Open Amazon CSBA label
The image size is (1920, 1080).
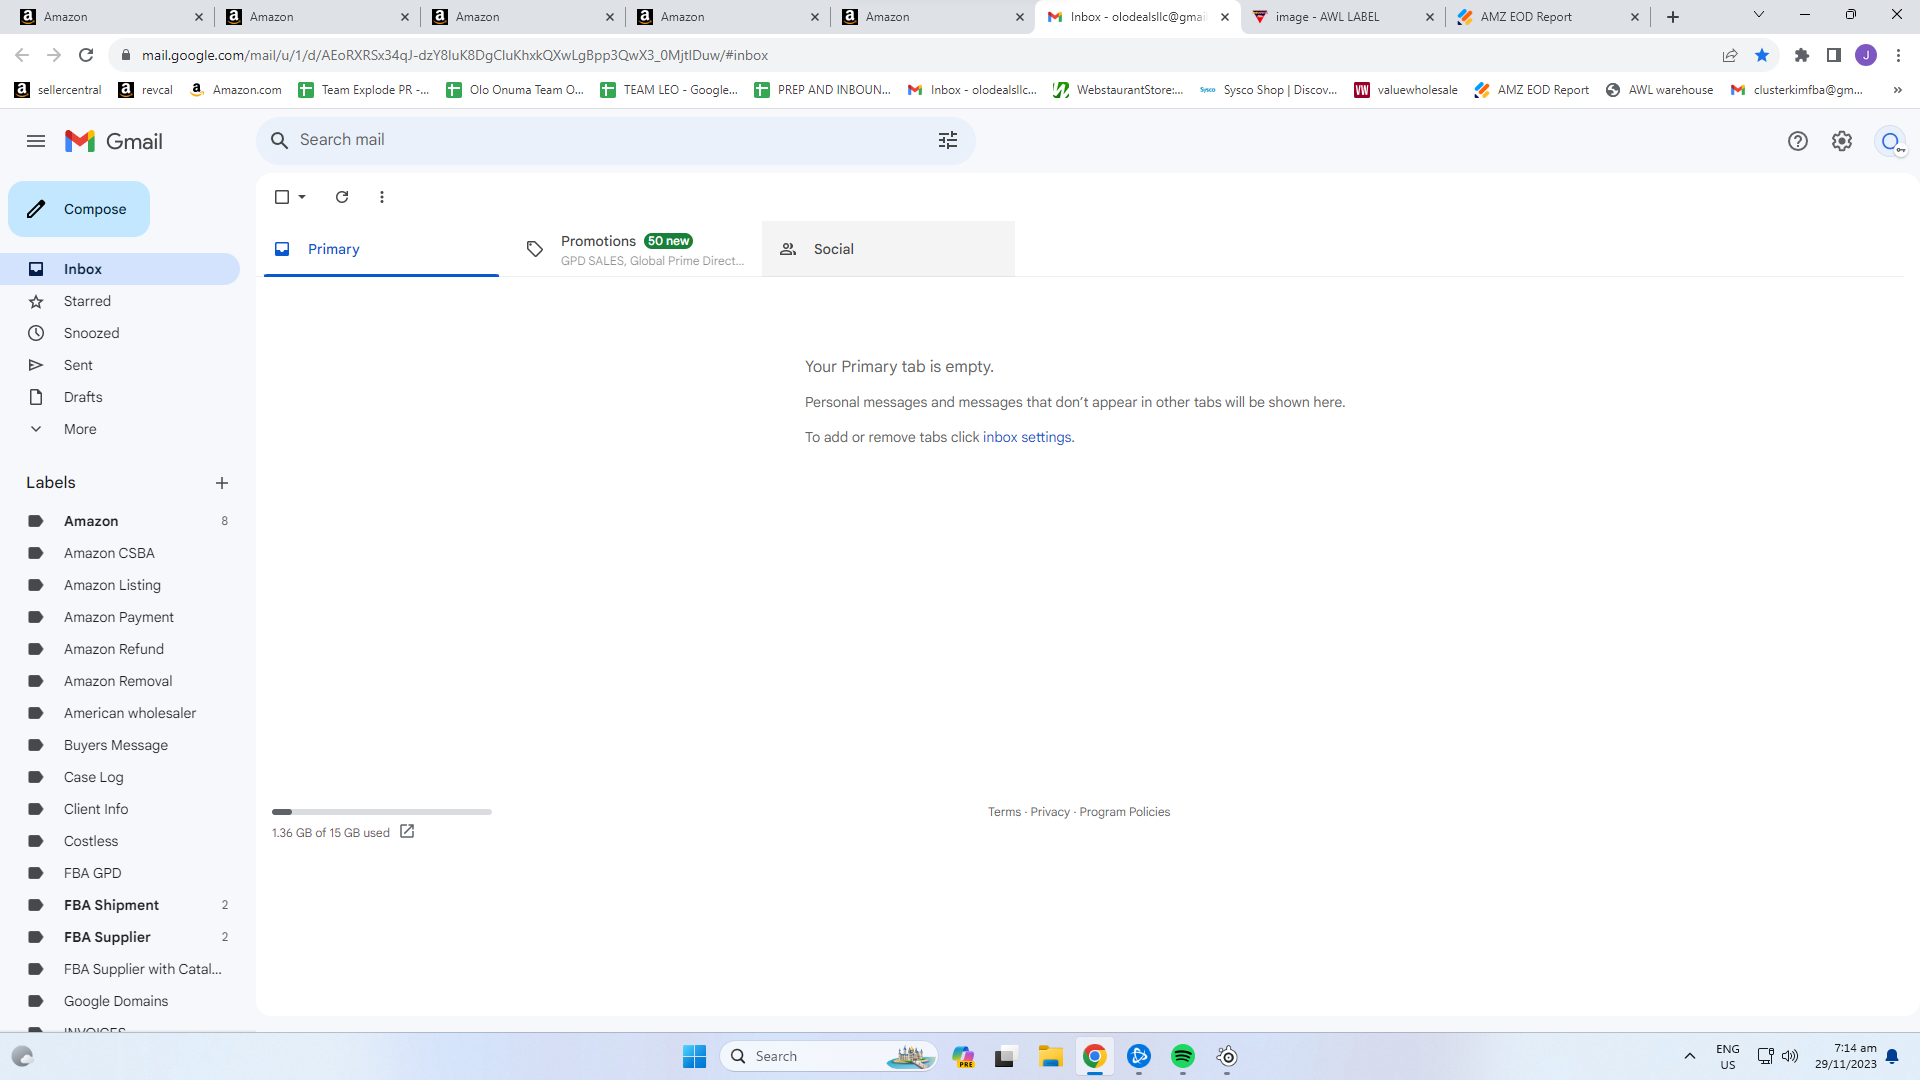tap(120, 553)
